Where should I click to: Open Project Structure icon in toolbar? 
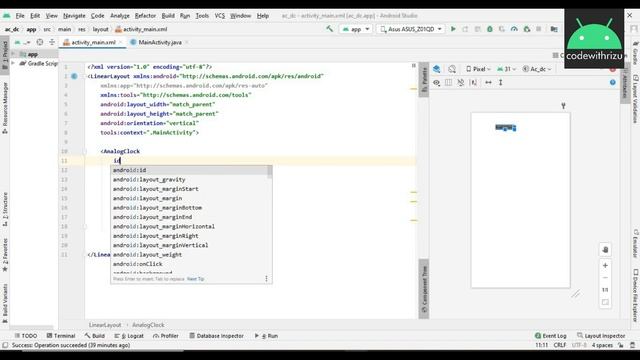pos(554,29)
